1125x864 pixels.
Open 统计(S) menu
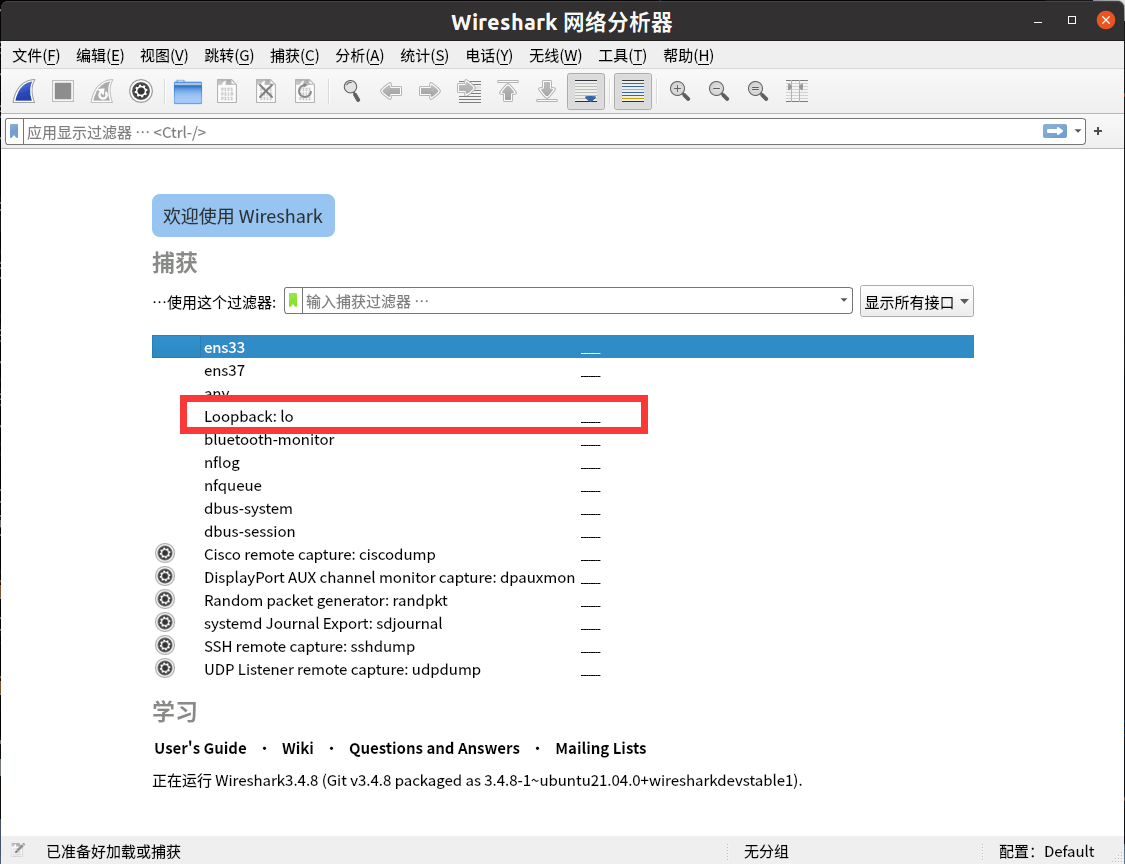point(424,56)
